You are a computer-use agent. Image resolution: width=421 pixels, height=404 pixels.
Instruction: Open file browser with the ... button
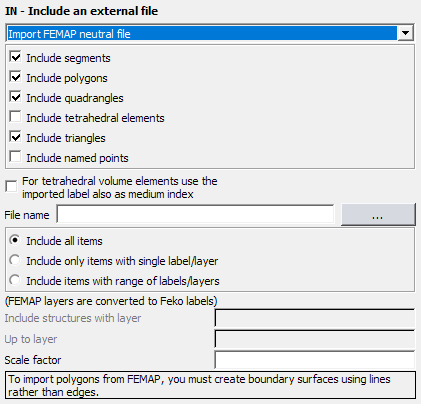click(378, 215)
